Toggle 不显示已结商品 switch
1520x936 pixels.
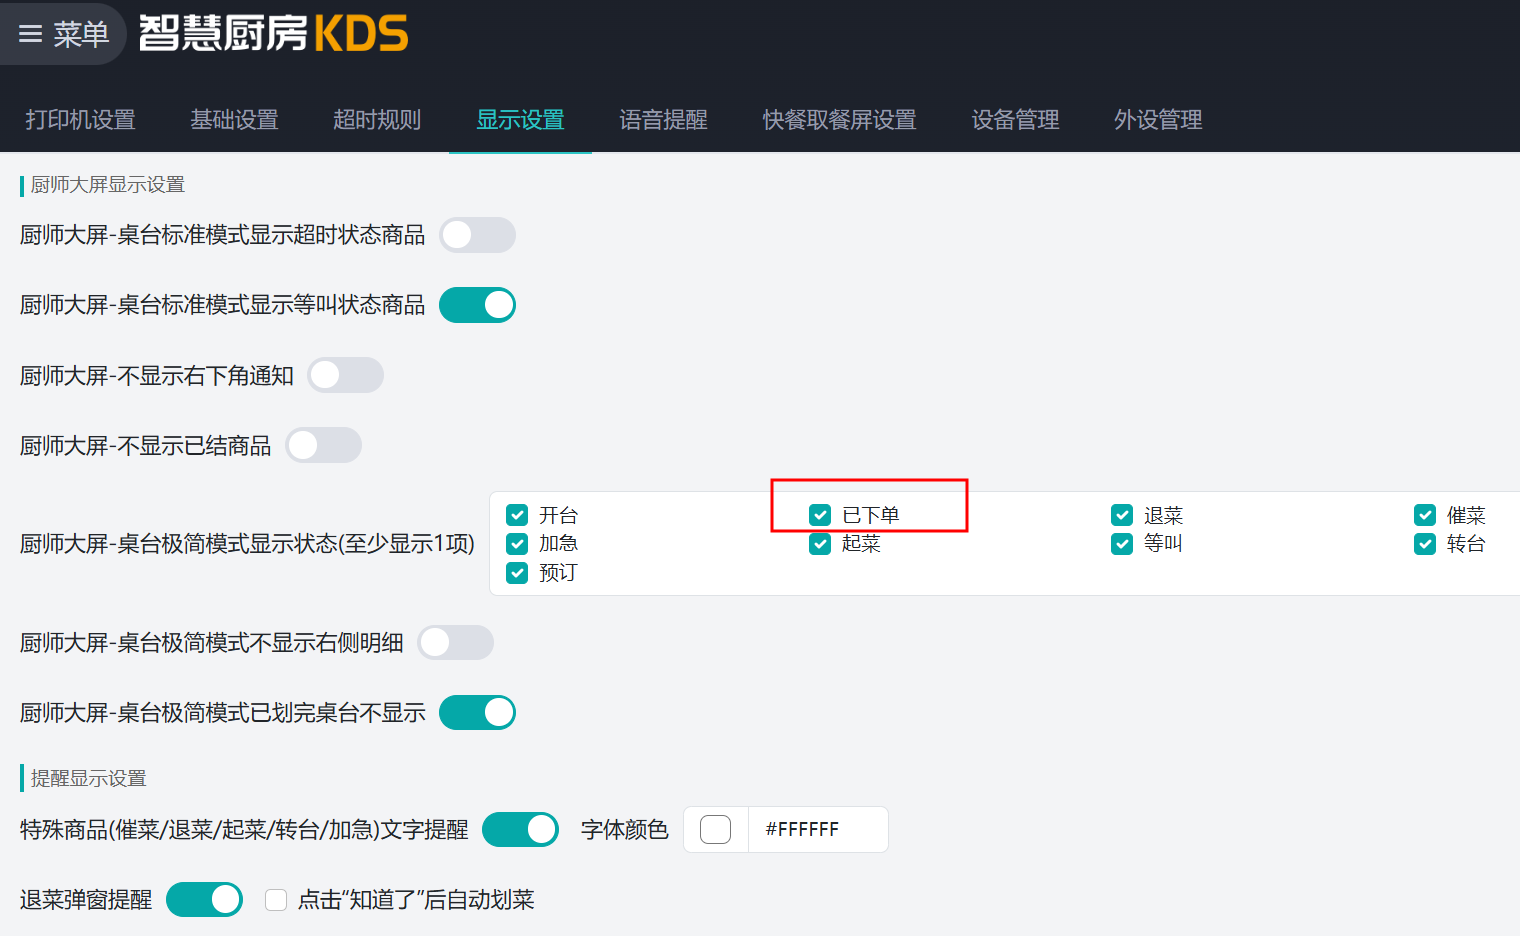pos(323,445)
